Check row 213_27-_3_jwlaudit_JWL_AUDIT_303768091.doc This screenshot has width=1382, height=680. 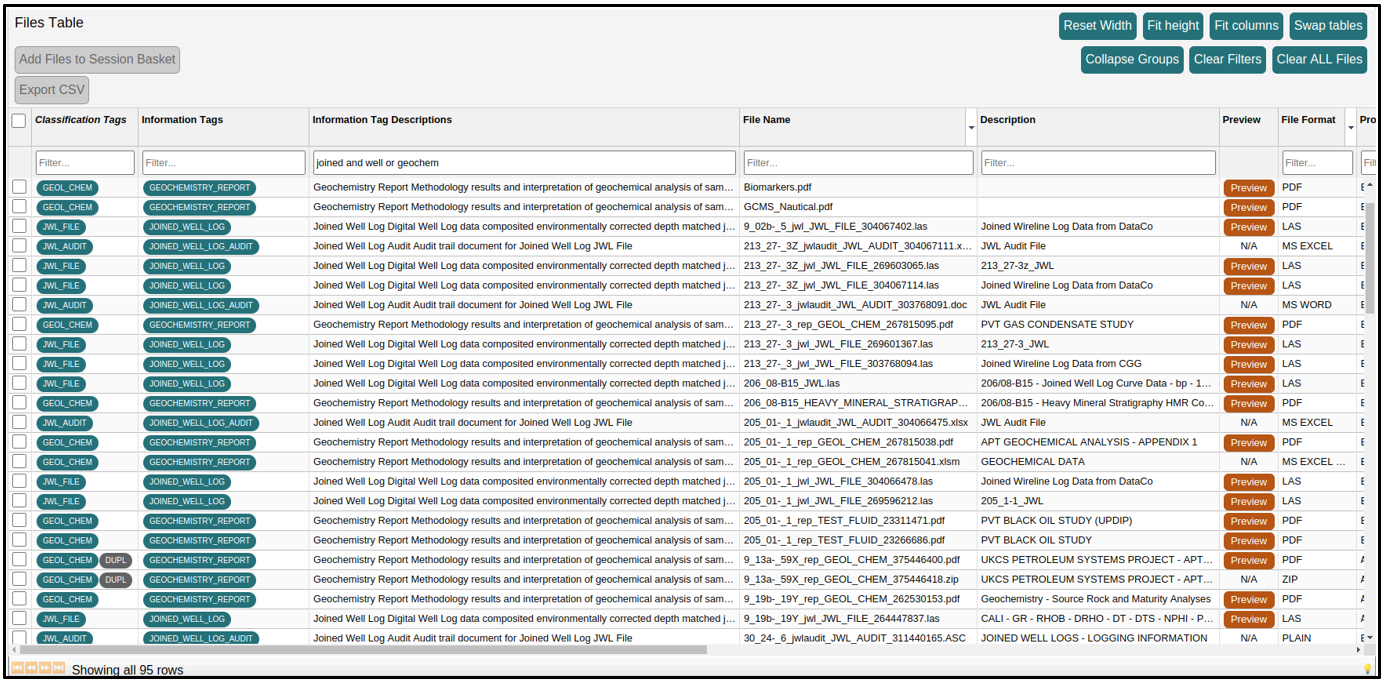(19, 305)
